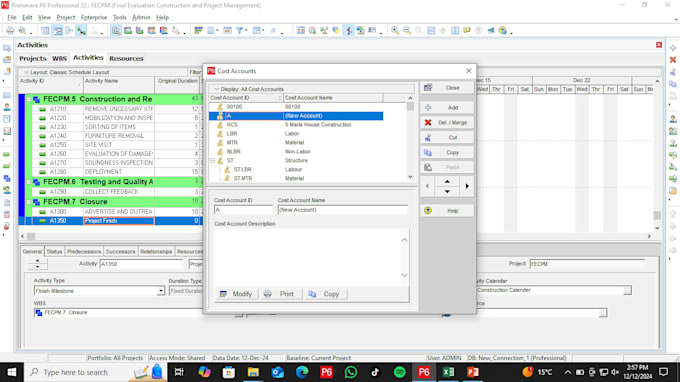Collapse the FECPM.6 Testing and Quality group
The image size is (680, 382).
(29, 182)
